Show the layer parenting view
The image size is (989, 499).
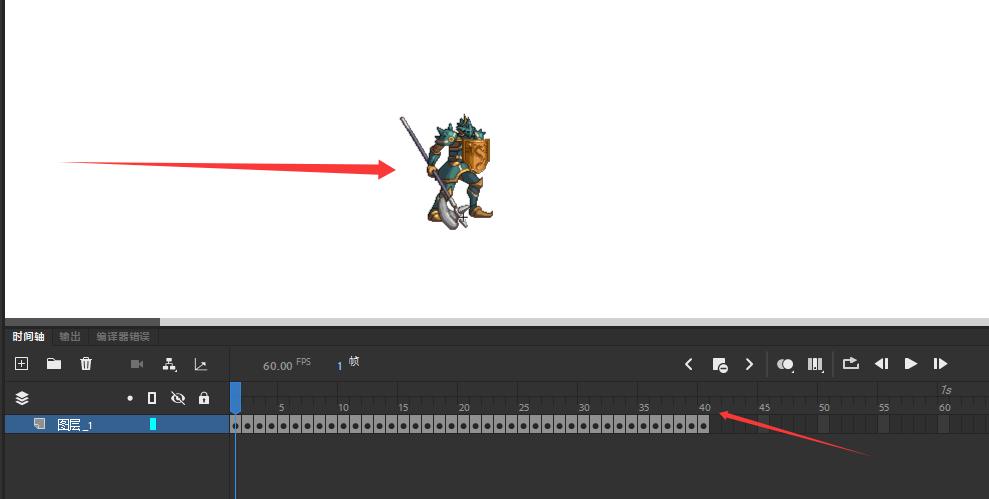(169, 364)
